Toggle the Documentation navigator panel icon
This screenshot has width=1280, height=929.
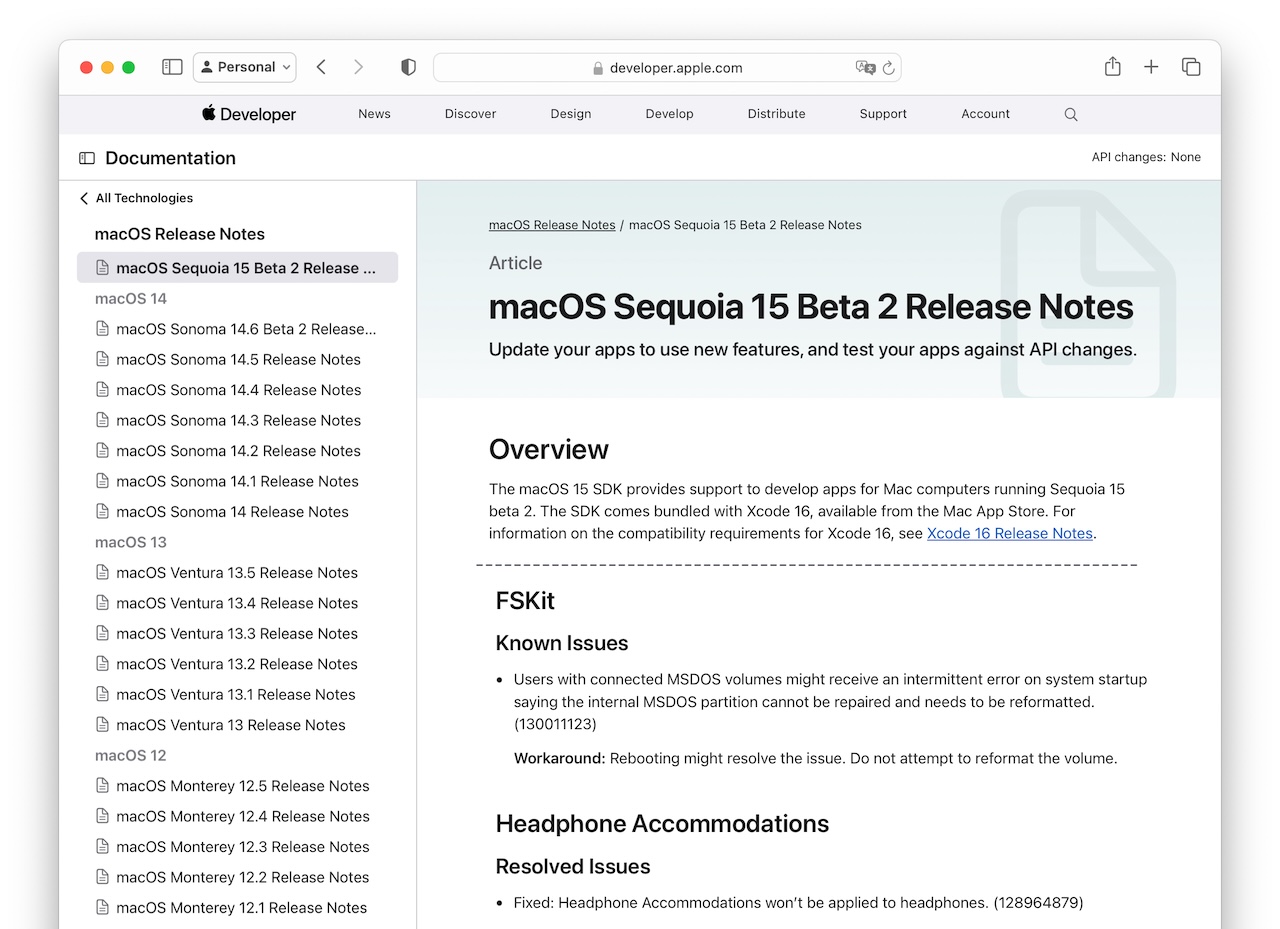tap(87, 158)
